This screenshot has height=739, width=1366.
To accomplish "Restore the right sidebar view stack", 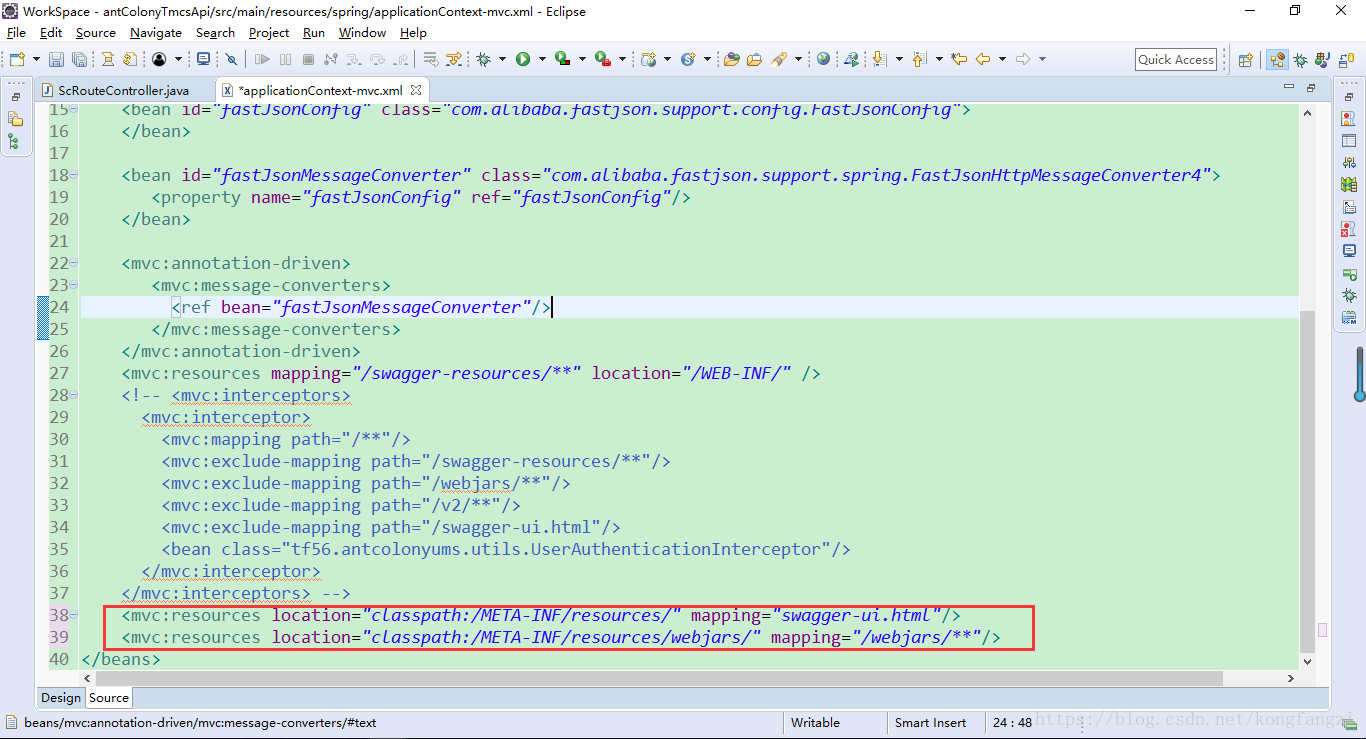I will click(x=1349, y=97).
